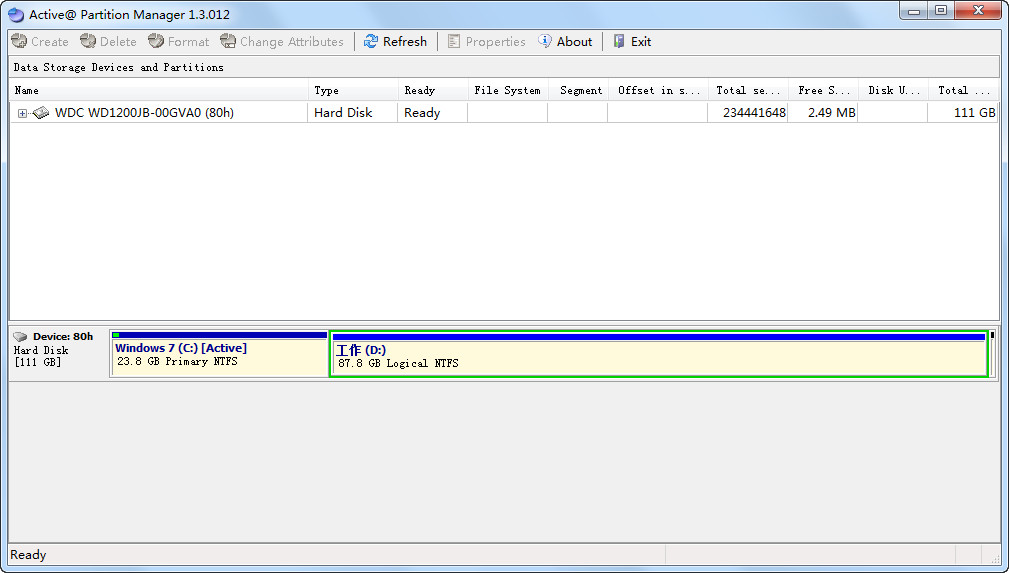Click the Ready column header
Image resolution: width=1009 pixels, height=573 pixels.
point(433,90)
